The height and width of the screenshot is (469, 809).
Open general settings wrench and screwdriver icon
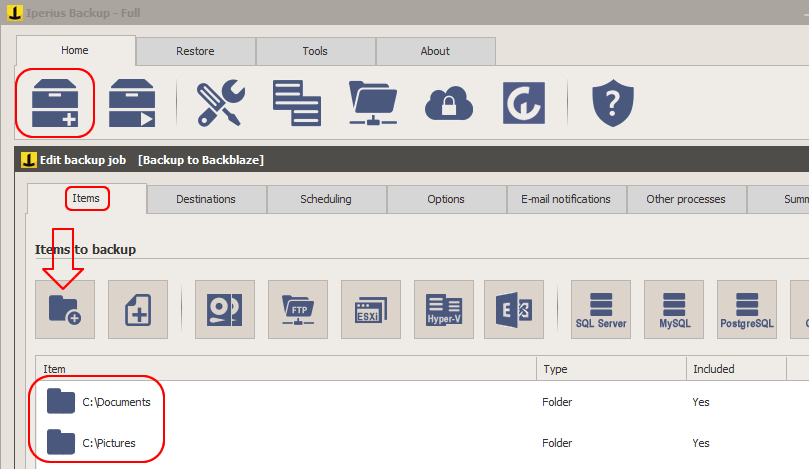coord(221,103)
